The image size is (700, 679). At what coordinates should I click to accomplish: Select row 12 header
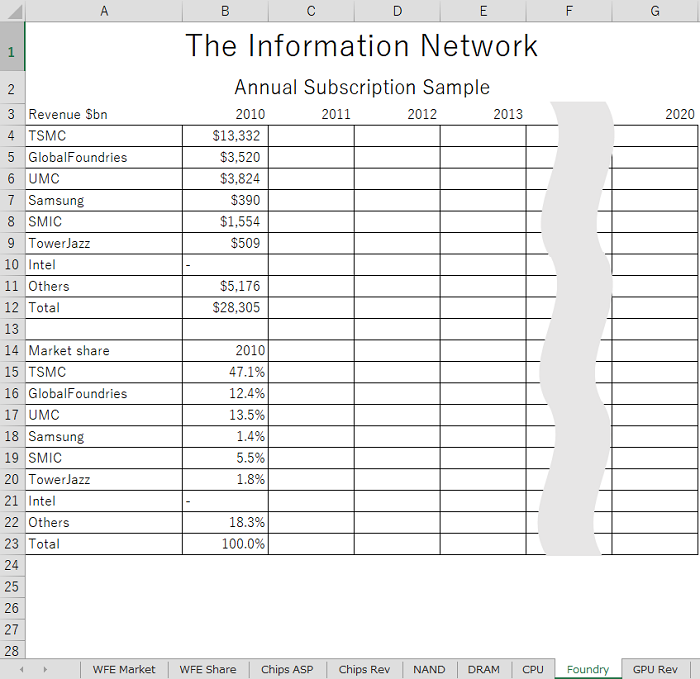(12, 308)
